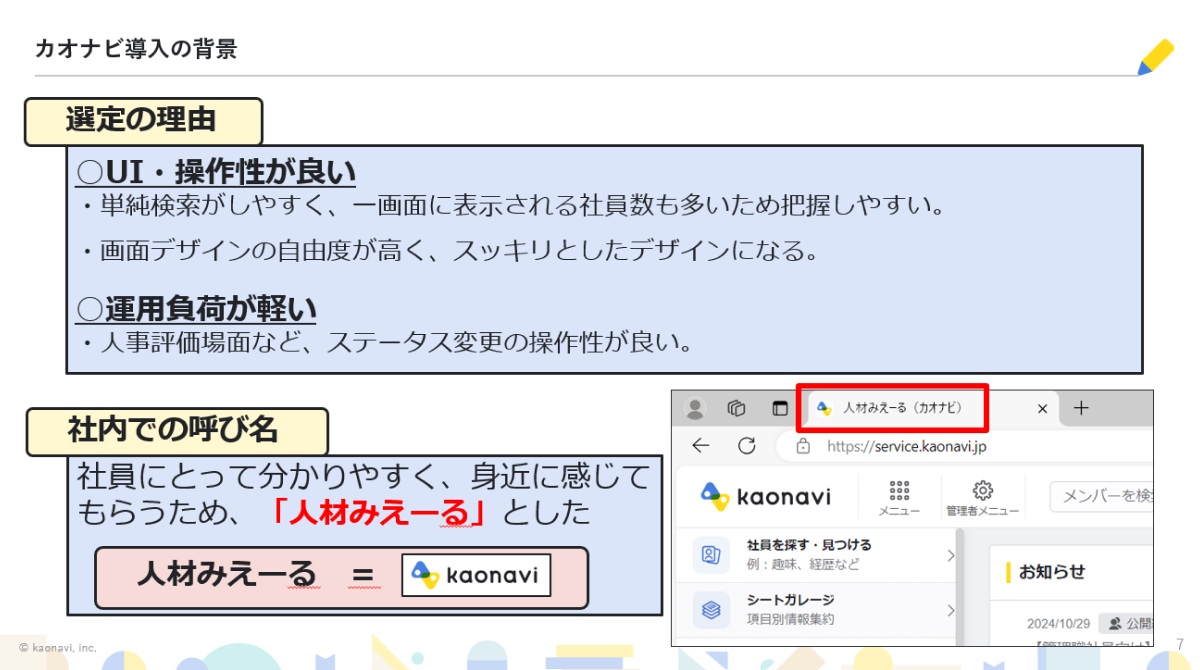Screen dimensions: 1200x670
Task: Open the 管理者メニュー gear icon
Action: 982,490
